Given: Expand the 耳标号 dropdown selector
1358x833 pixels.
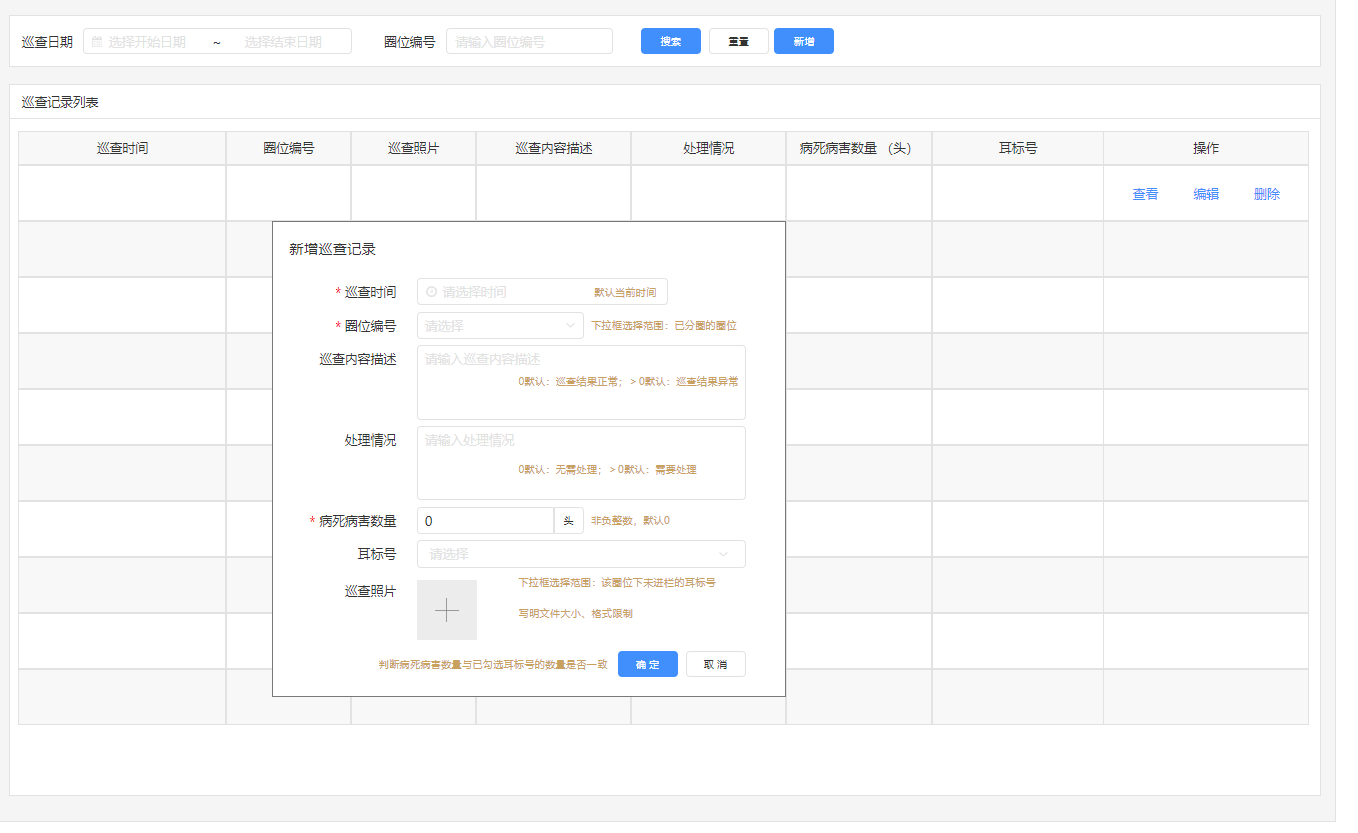Looking at the screenshot, I should click(581, 554).
